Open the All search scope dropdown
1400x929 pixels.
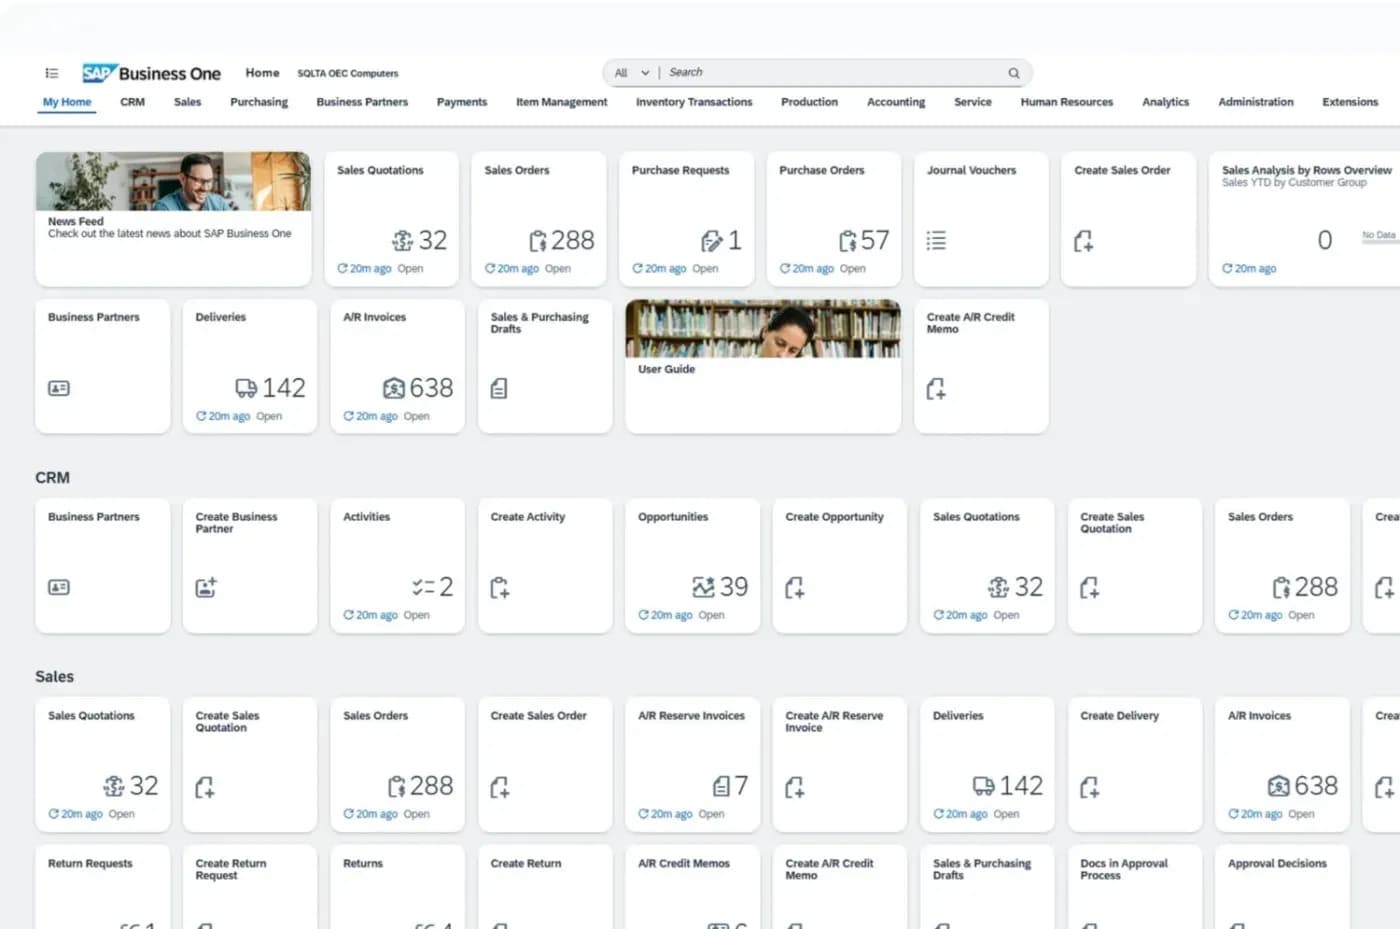pos(632,73)
